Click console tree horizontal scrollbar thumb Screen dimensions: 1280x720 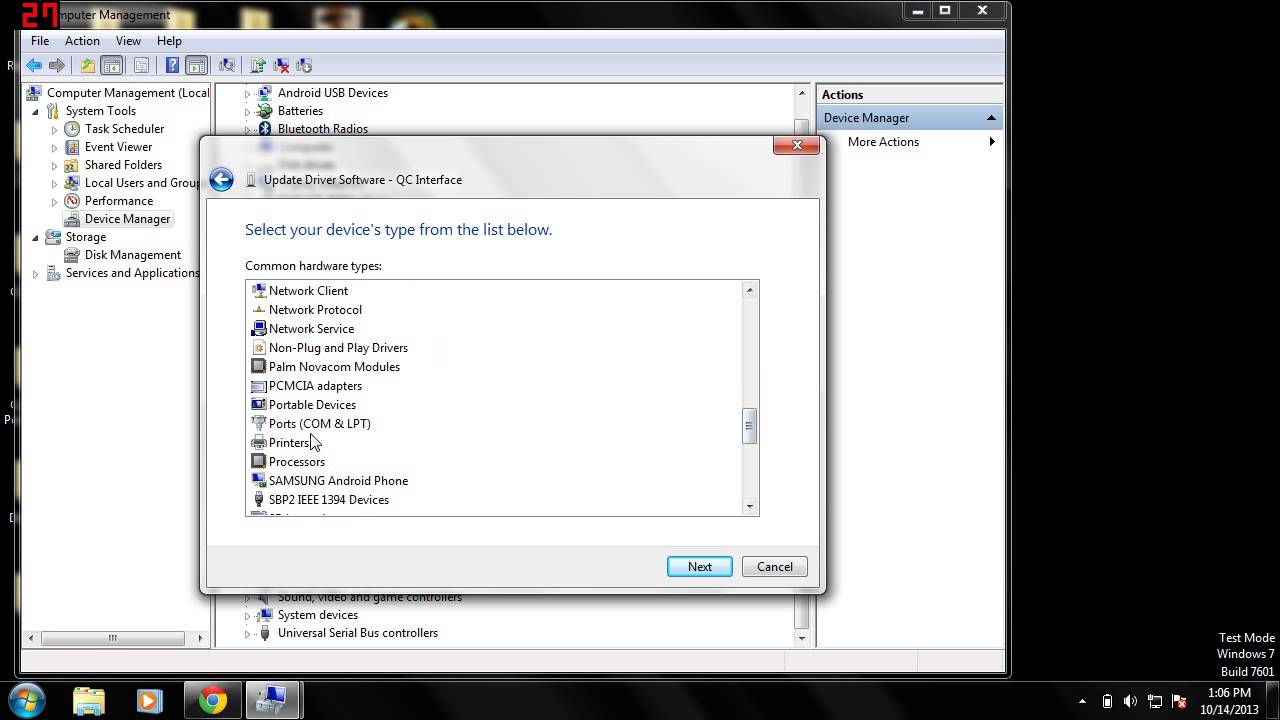[x=112, y=638]
